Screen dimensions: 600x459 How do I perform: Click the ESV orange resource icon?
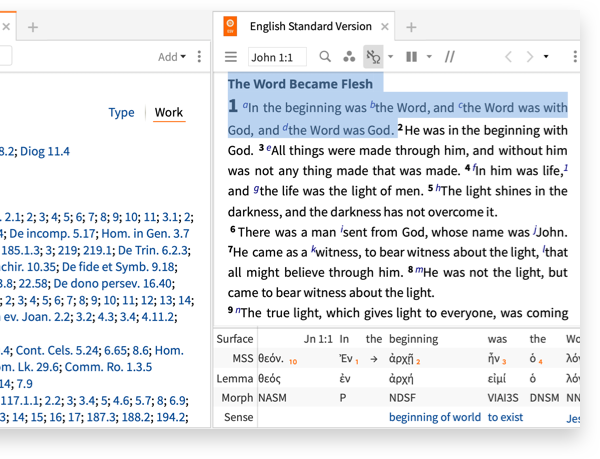click(x=230, y=26)
